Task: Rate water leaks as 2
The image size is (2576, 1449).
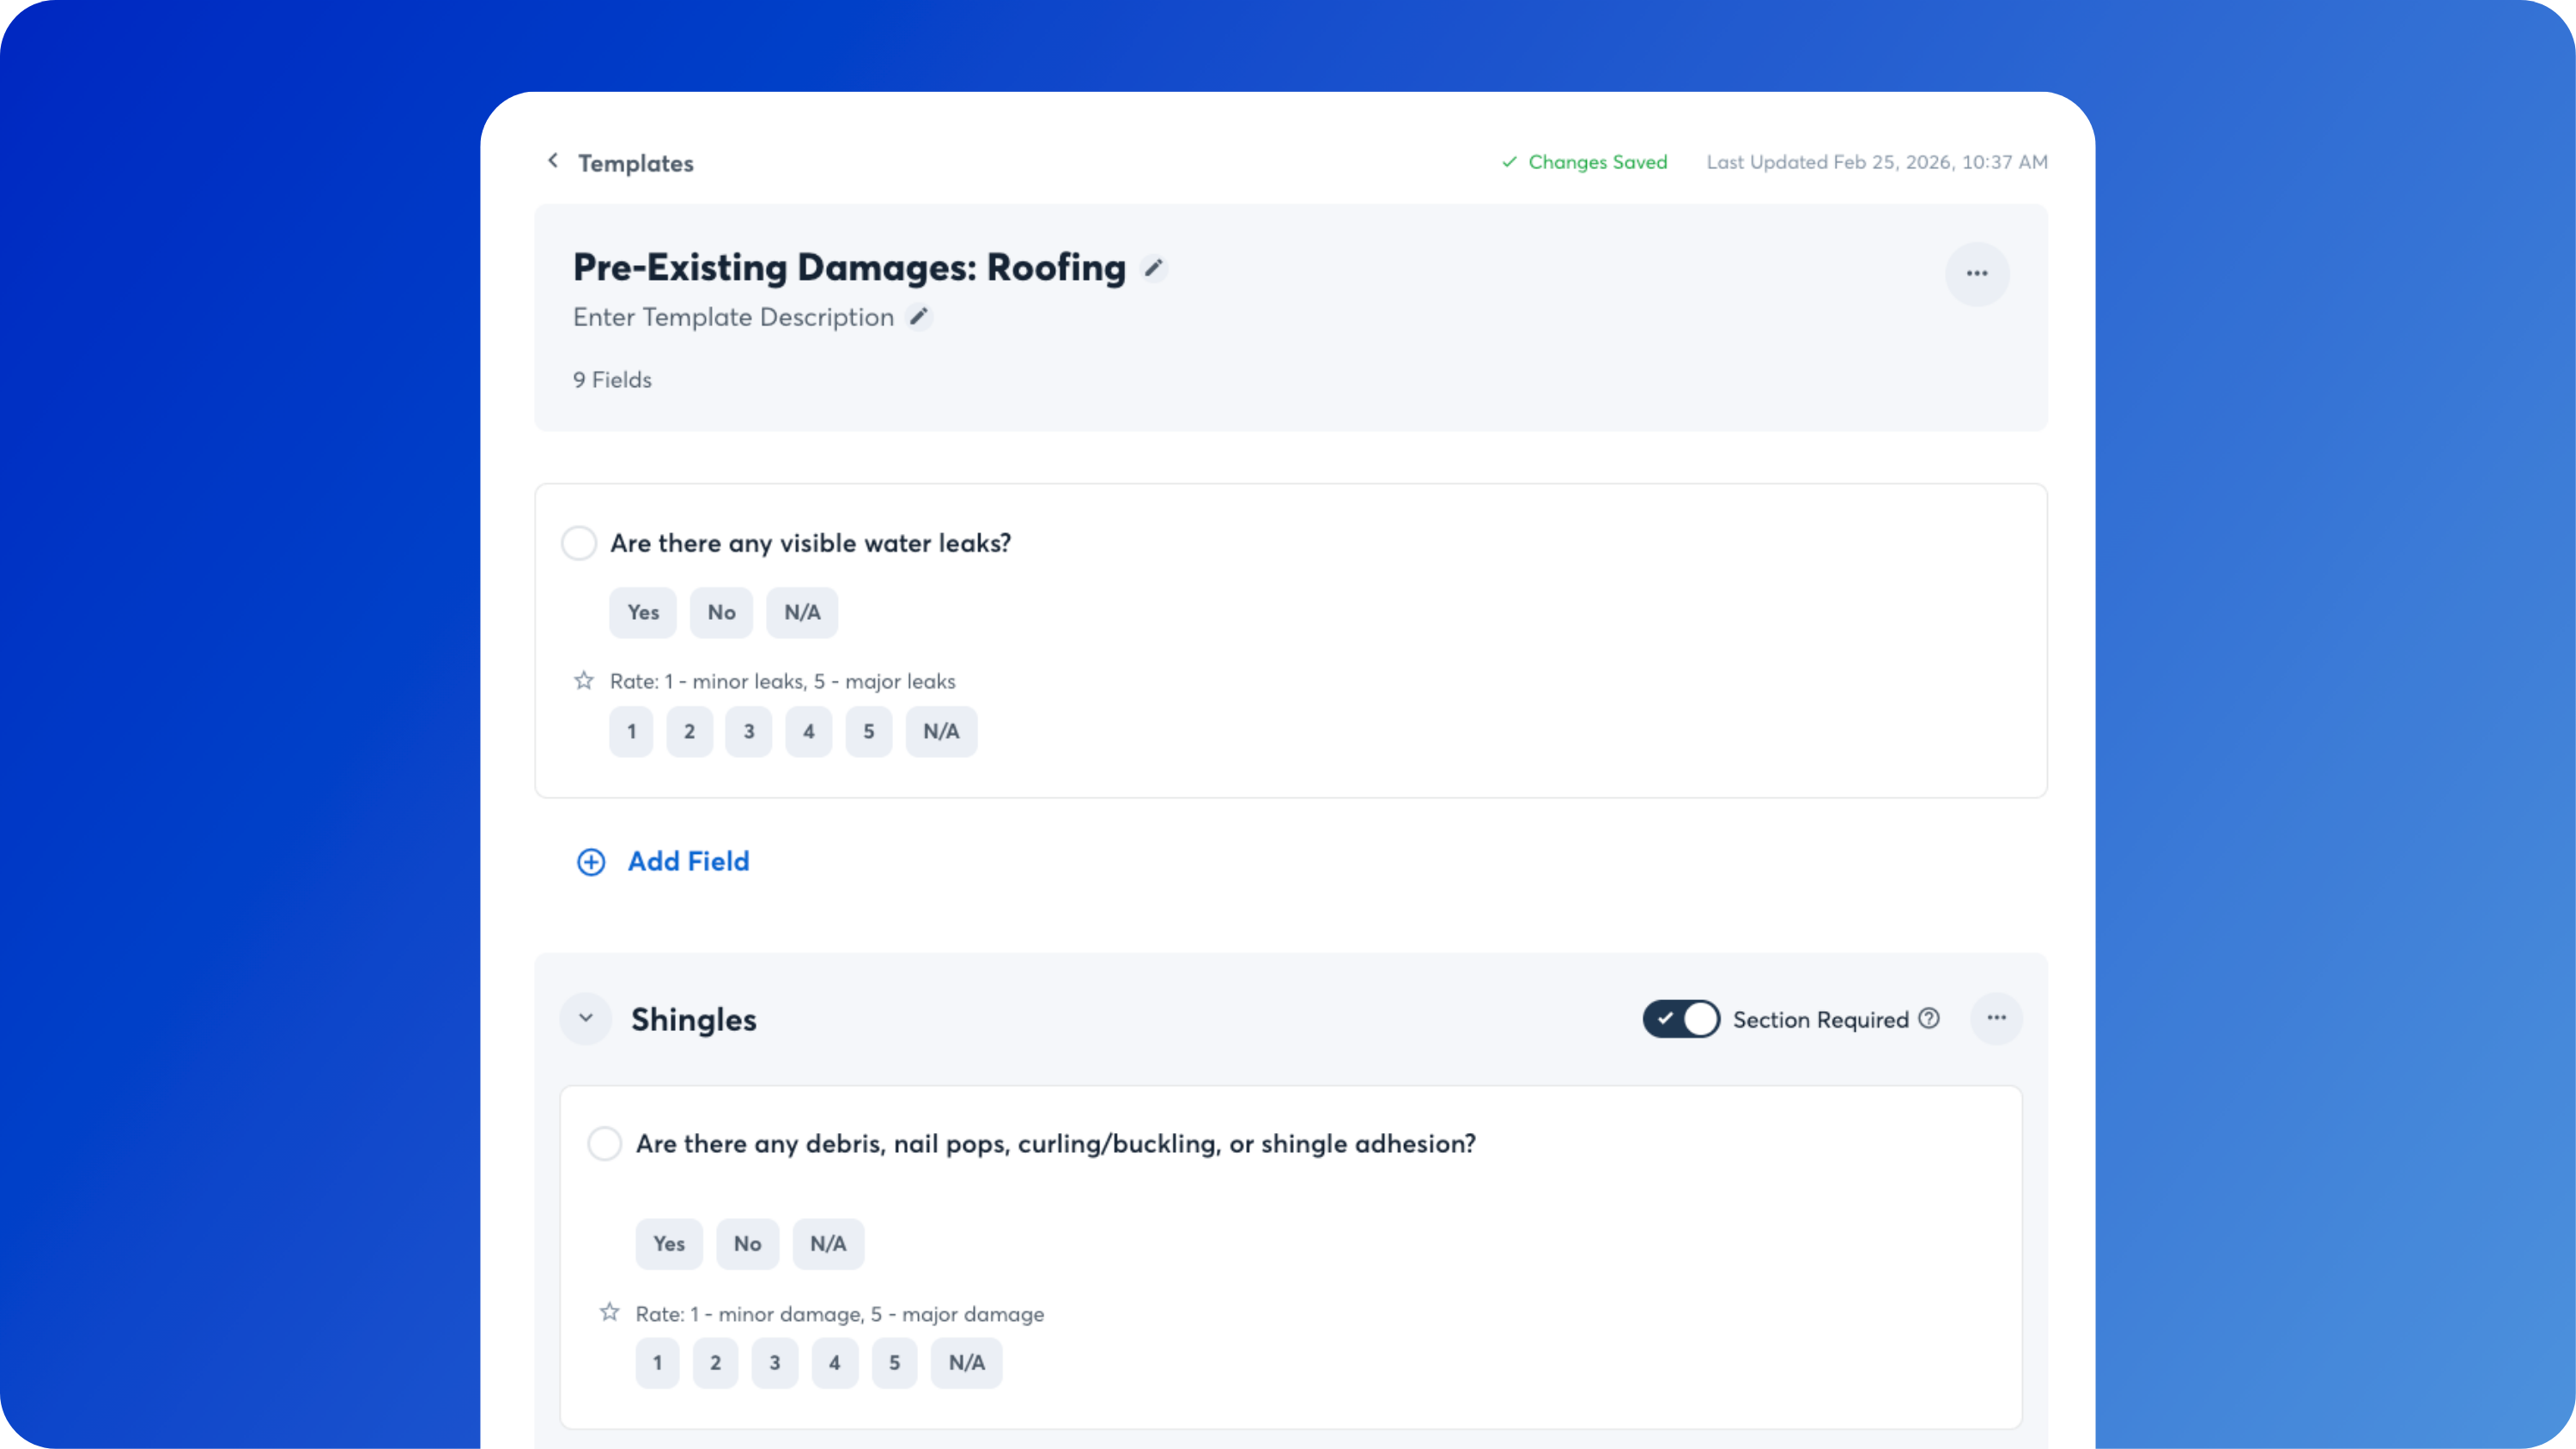Action: point(690,731)
